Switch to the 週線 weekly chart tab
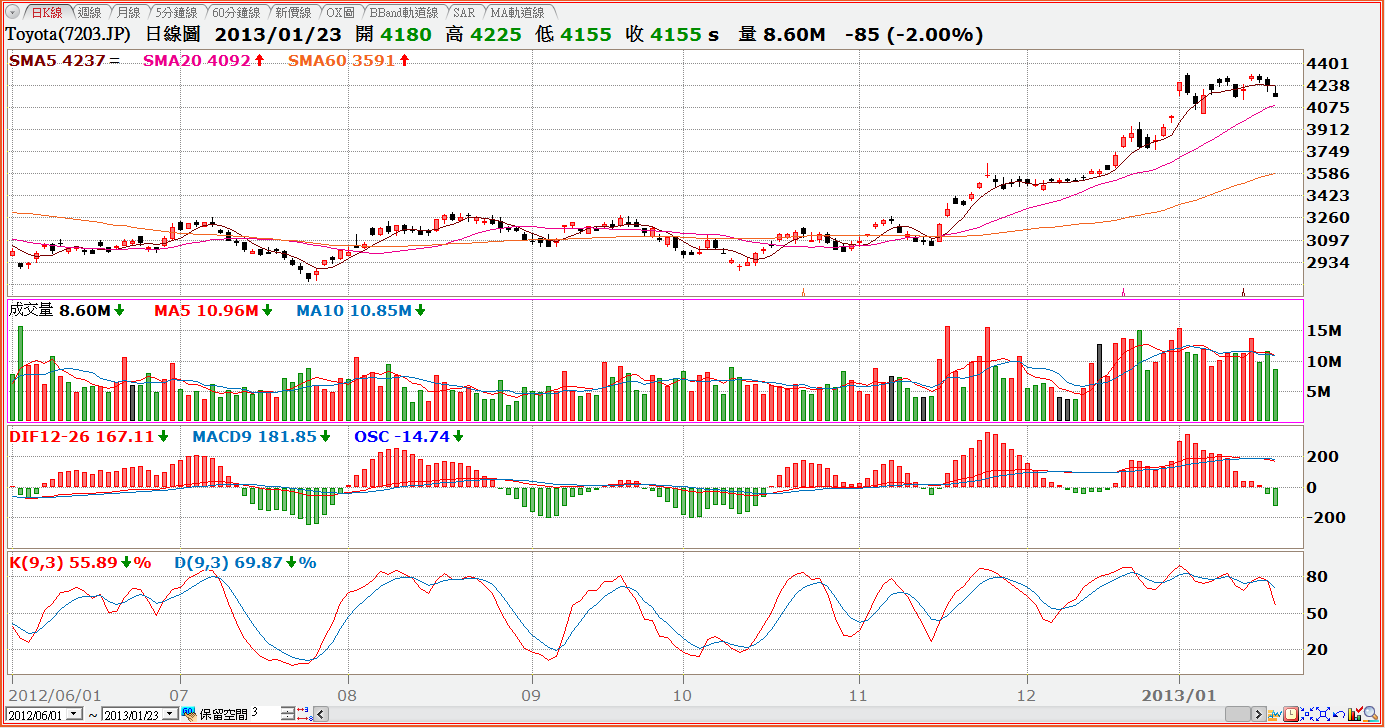The image size is (1385, 728). tap(88, 13)
